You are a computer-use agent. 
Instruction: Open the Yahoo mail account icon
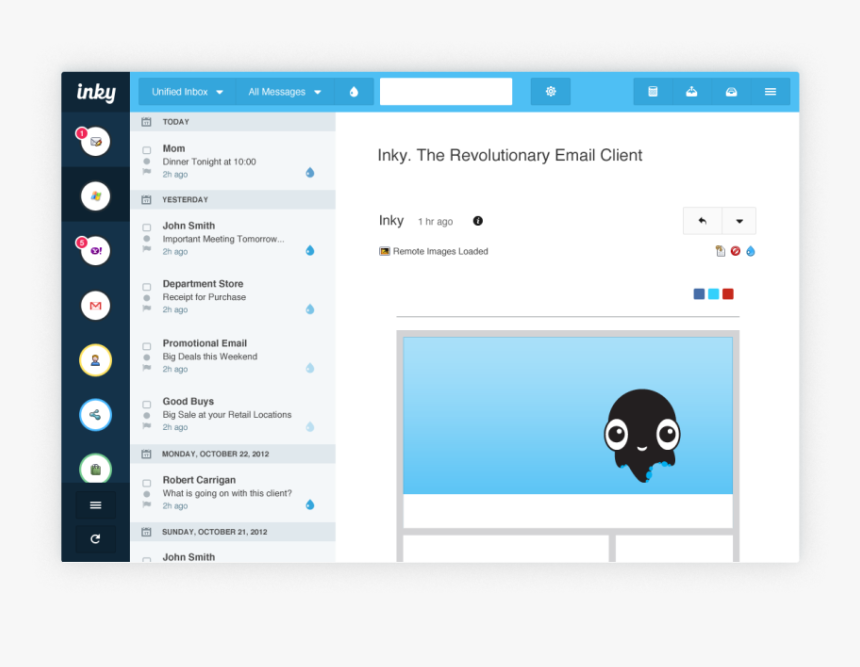[x=95, y=251]
